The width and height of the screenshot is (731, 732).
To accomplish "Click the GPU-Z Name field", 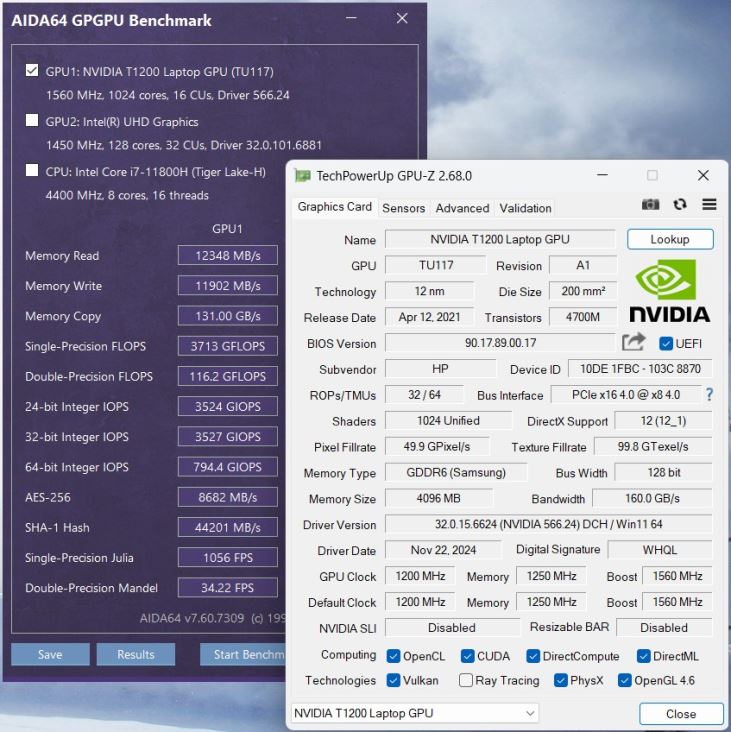I will [x=500, y=239].
